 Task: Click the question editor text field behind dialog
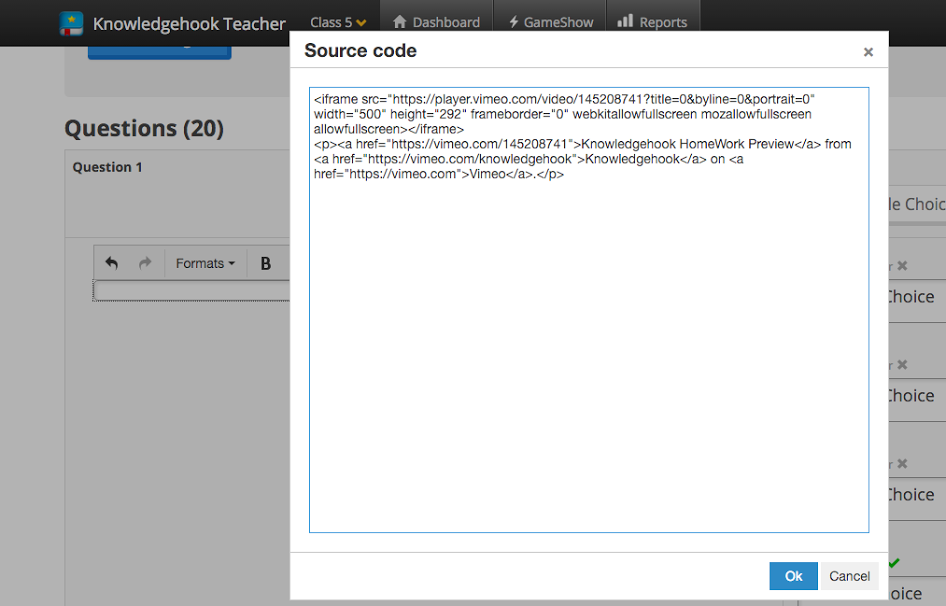(191, 291)
